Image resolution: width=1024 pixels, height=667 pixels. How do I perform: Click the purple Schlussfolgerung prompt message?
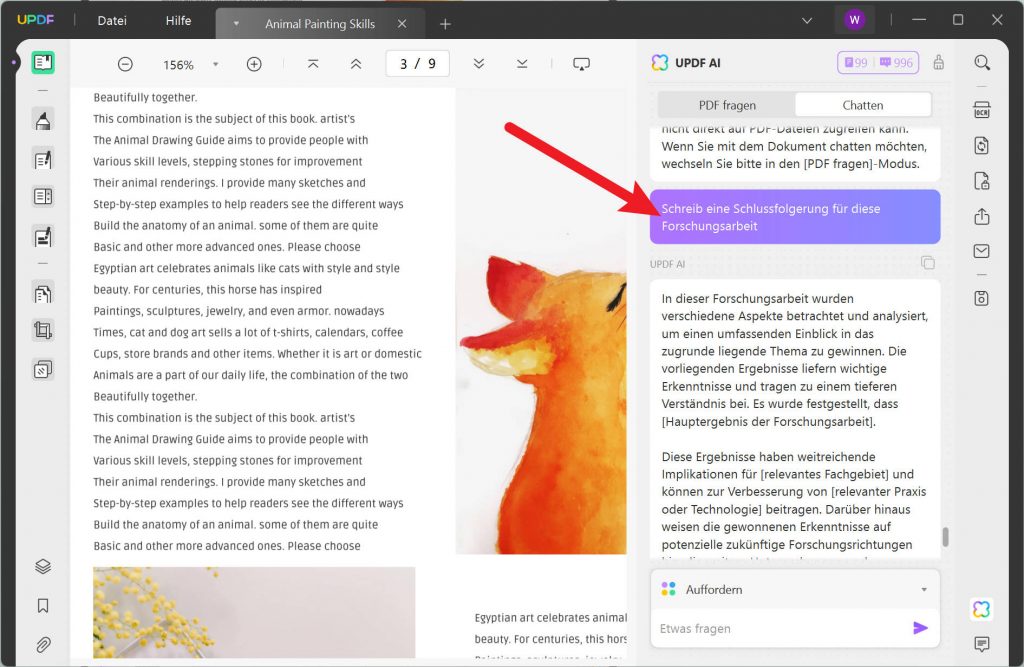click(x=795, y=217)
